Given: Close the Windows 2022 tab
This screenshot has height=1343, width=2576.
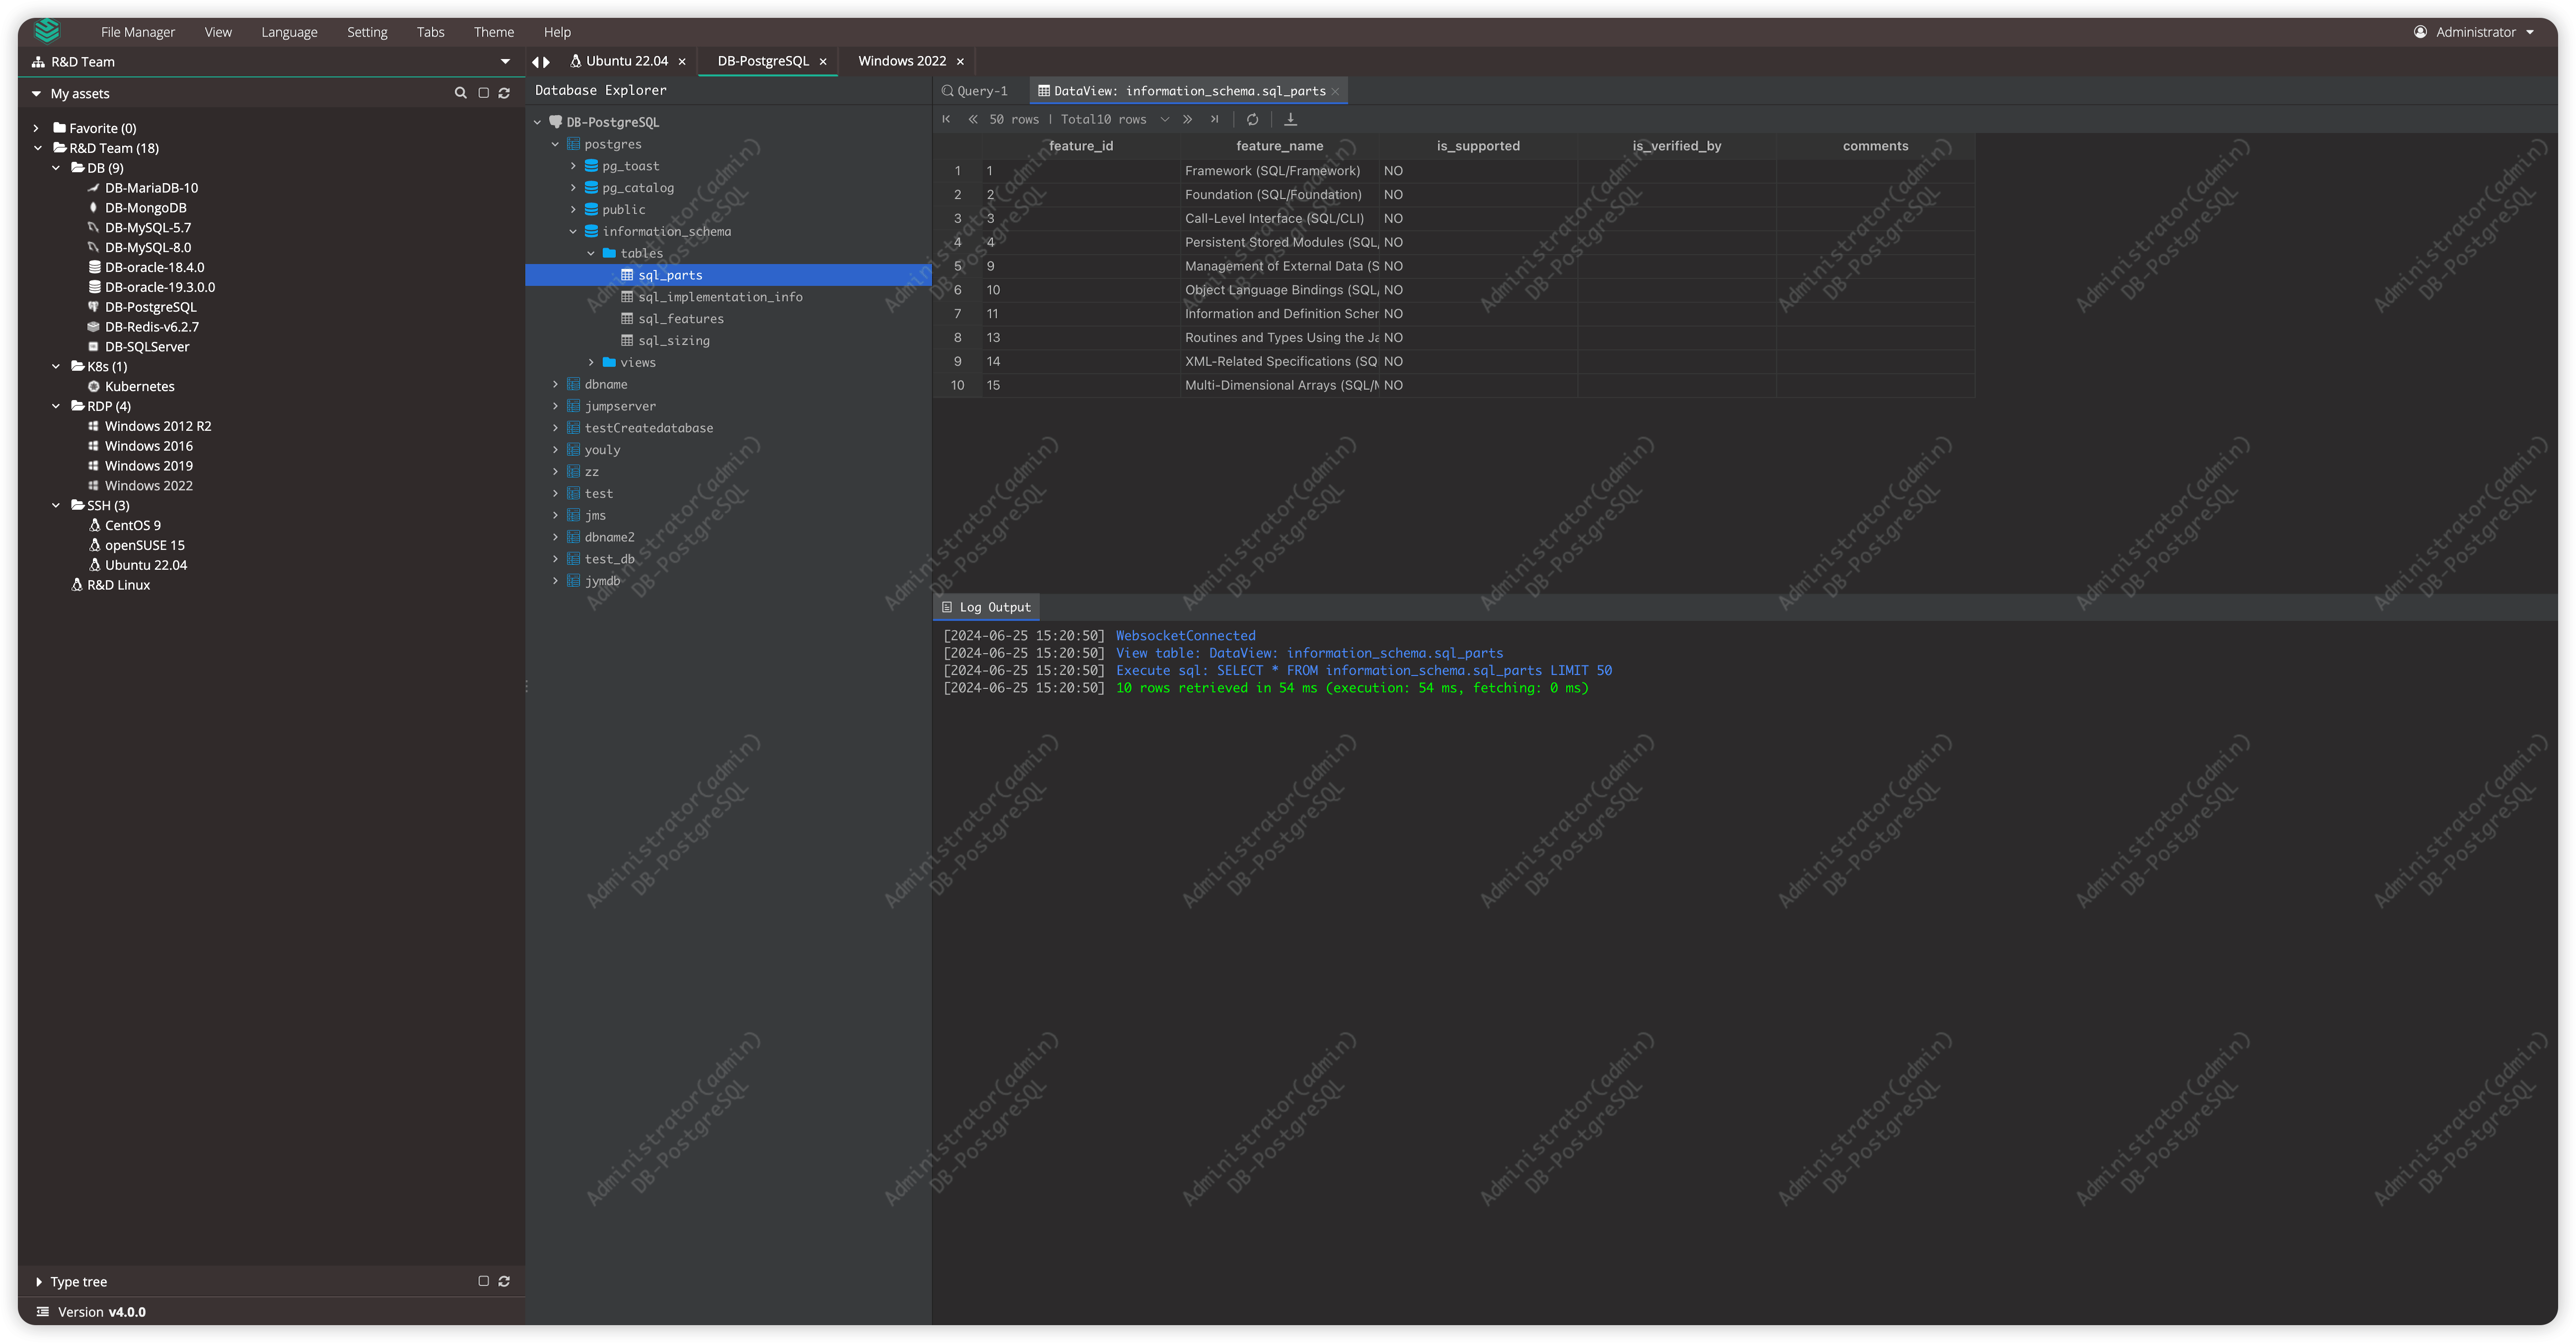Looking at the screenshot, I should pyautogui.click(x=960, y=62).
